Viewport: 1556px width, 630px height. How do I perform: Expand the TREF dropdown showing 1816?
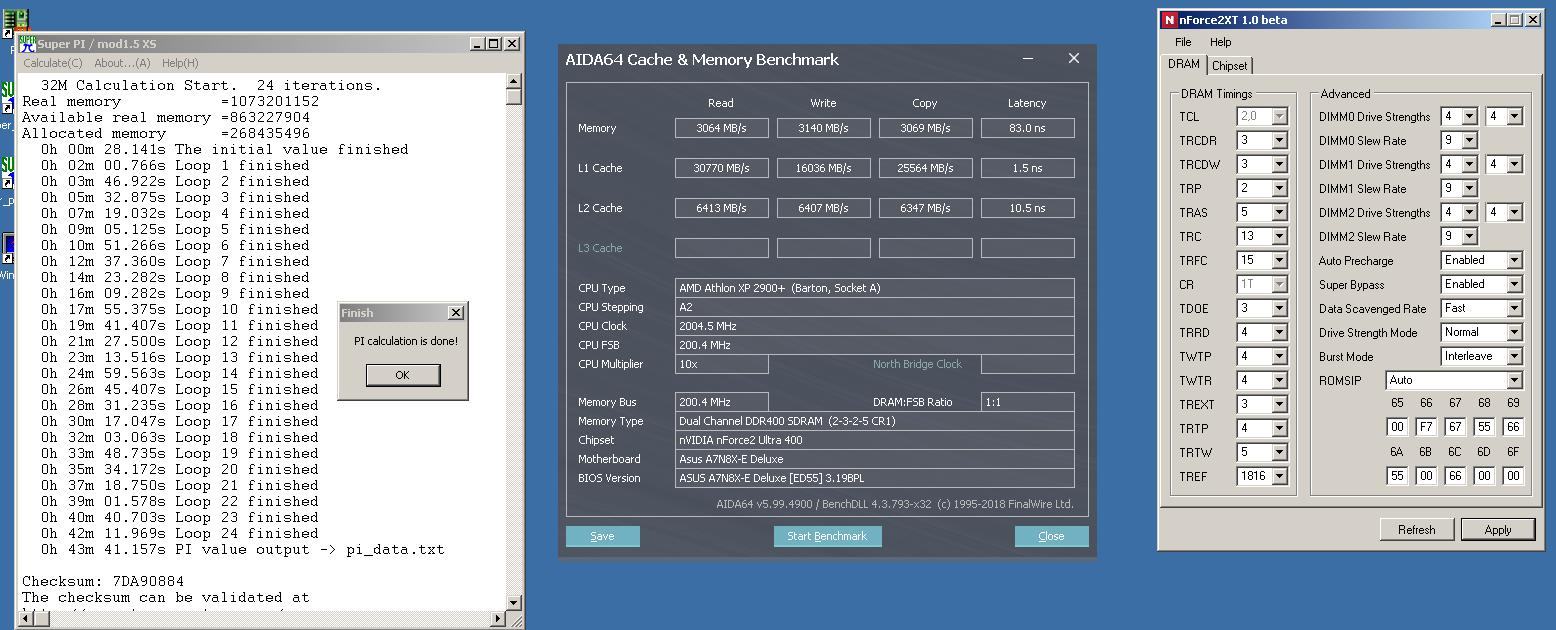point(1279,477)
